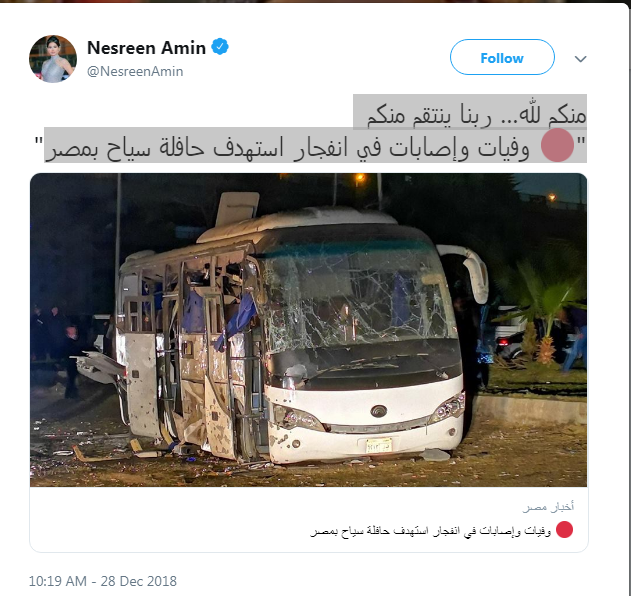Open the card headline below the photo
This screenshot has width=631, height=596.
click(431, 530)
